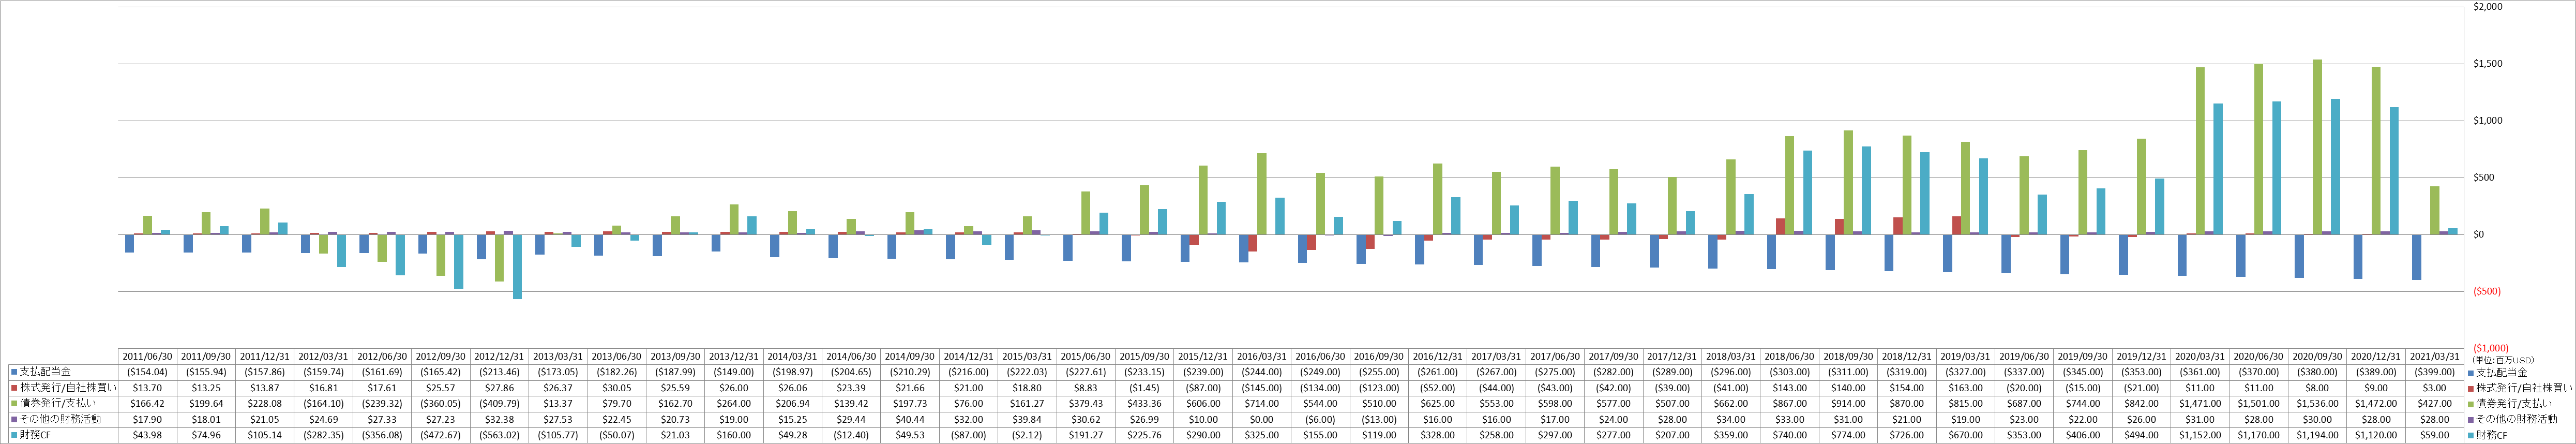Select the cell showing $1,194.00

coord(2318,436)
